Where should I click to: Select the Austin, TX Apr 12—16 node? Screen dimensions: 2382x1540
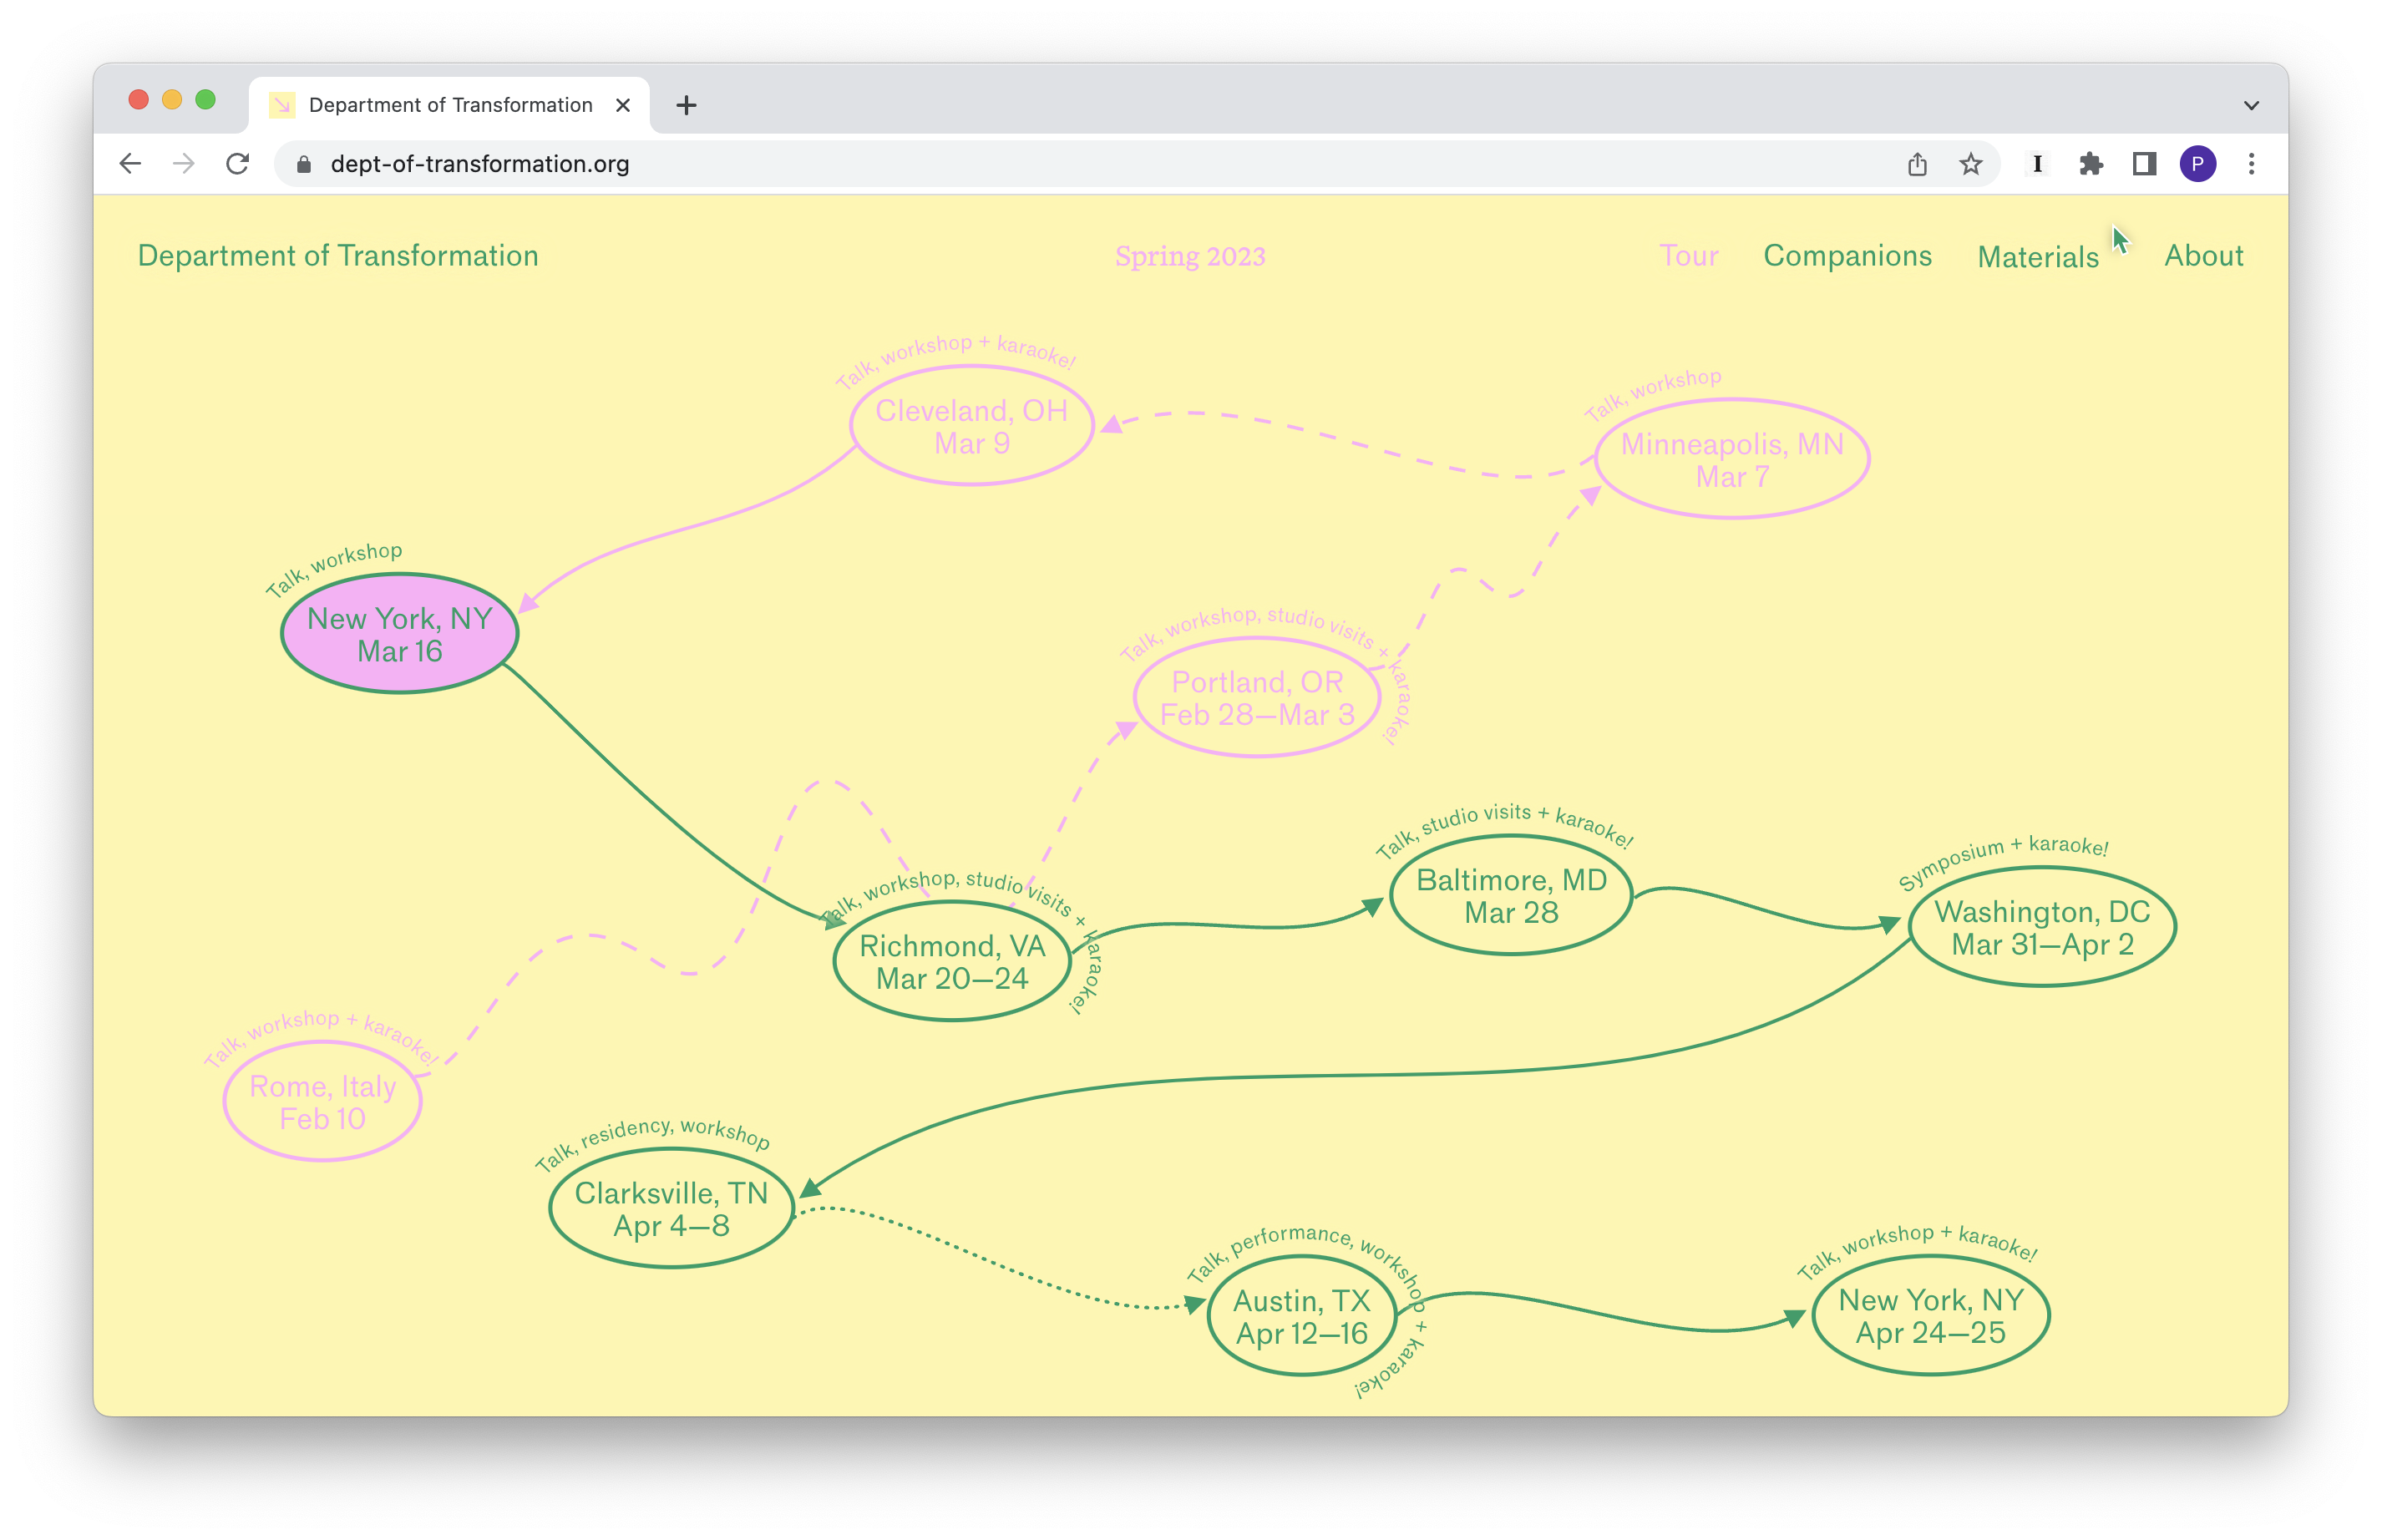click(1301, 1317)
